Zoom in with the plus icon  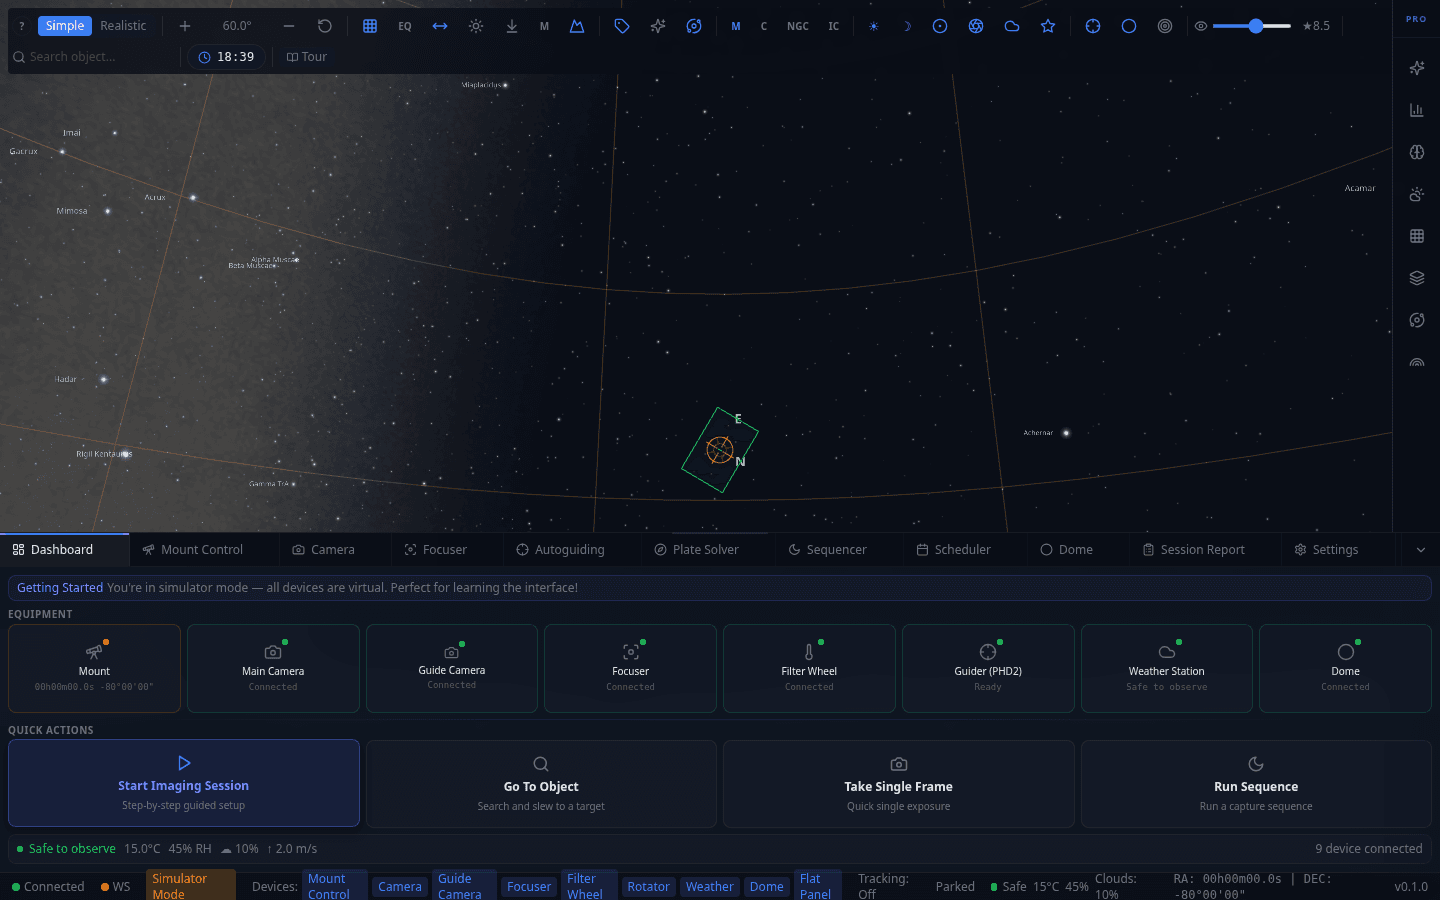click(185, 26)
